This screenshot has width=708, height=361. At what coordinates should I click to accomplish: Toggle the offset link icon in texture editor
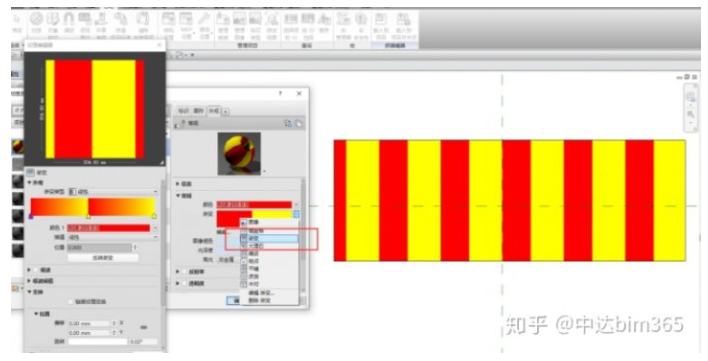144,328
